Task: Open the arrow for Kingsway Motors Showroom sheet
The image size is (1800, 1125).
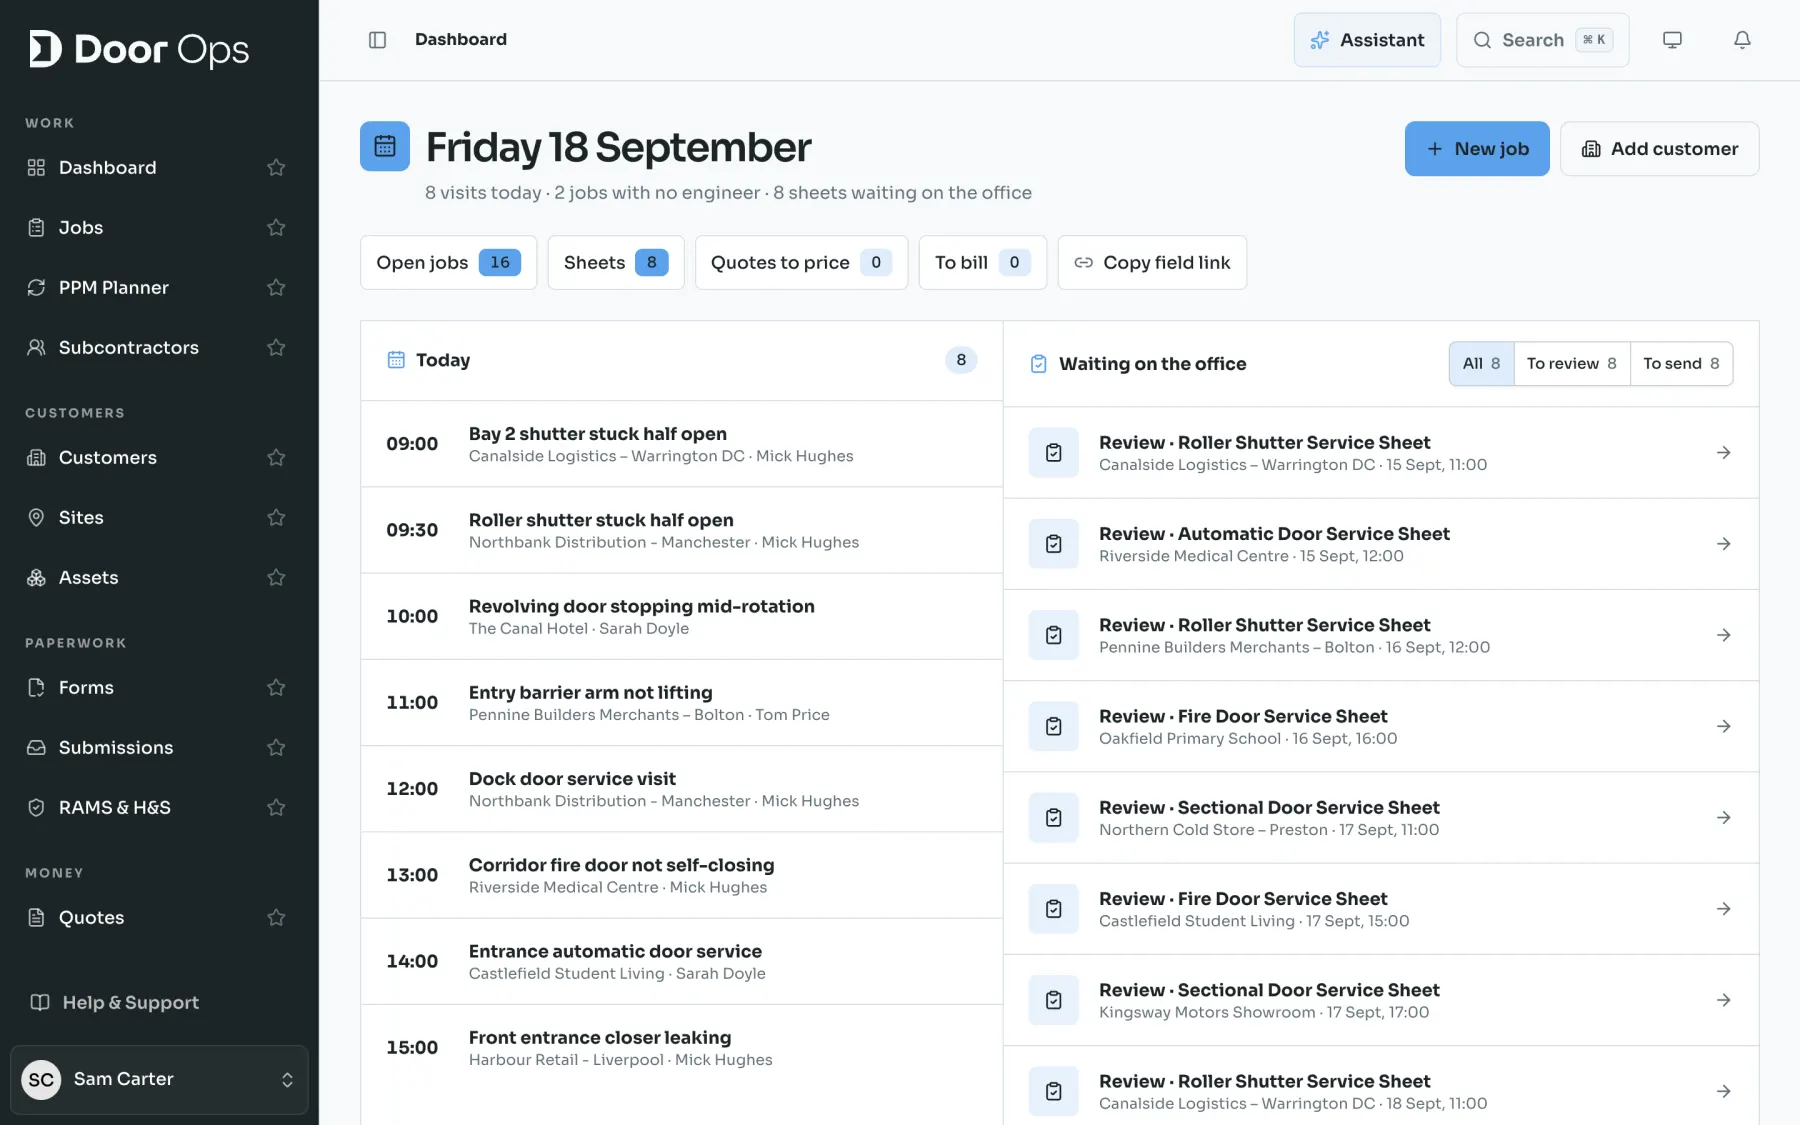Action: [x=1724, y=1000]
